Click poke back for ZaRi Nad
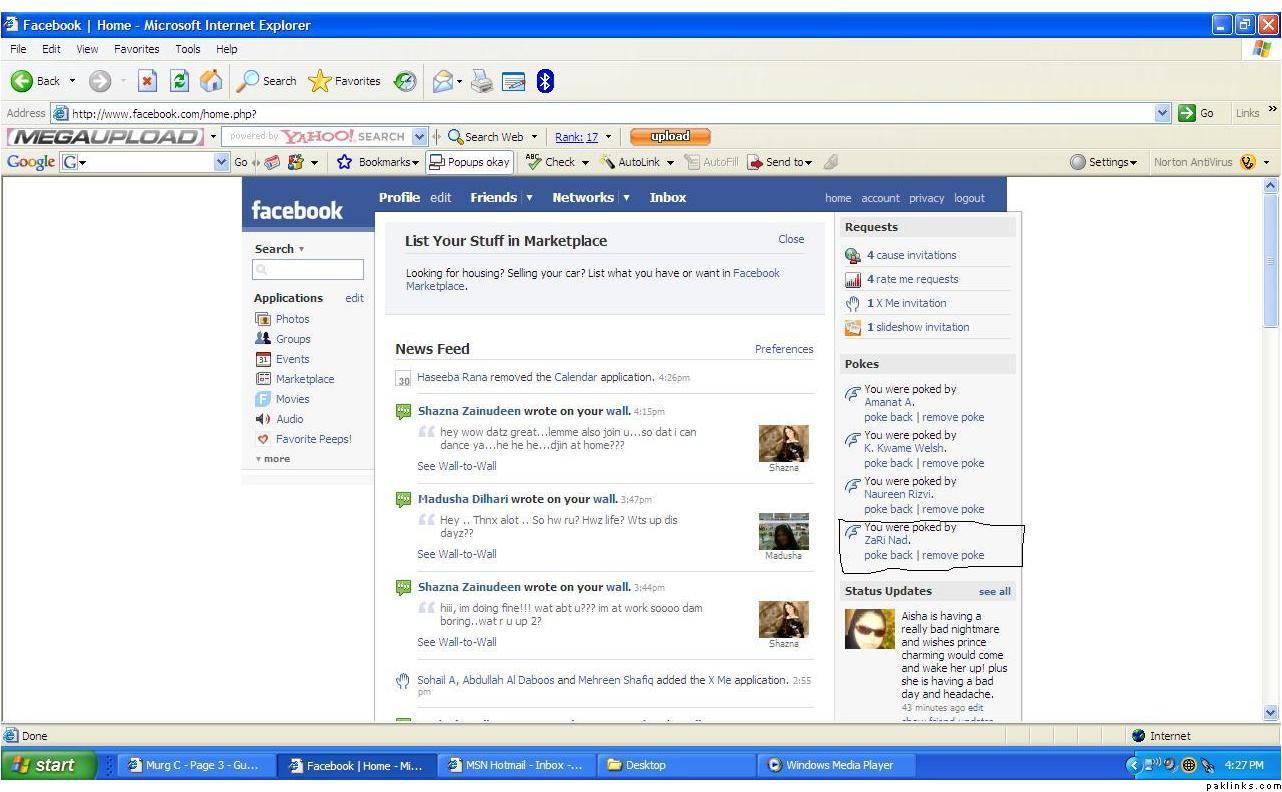This screenshot has height=792, width=1282. pos(888,555)
